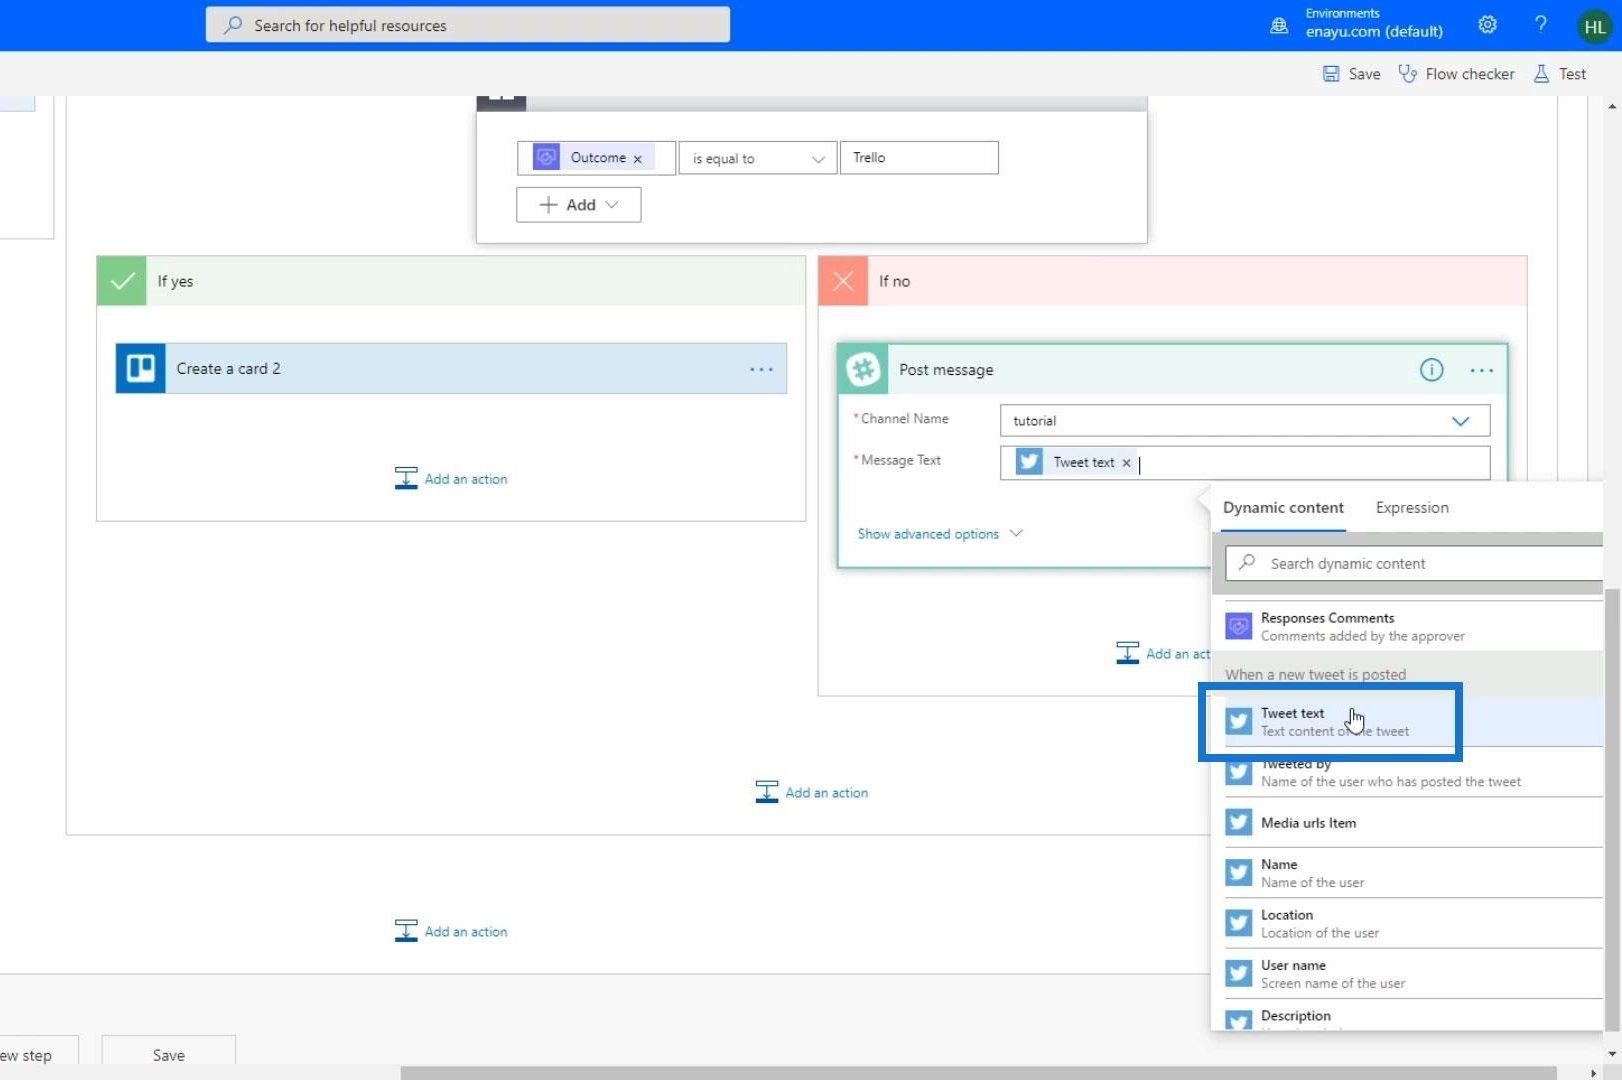This screenshot has height=1080, width=1622.
Task: Choose Location of the user item
Action: click(x=1407, y=923)
